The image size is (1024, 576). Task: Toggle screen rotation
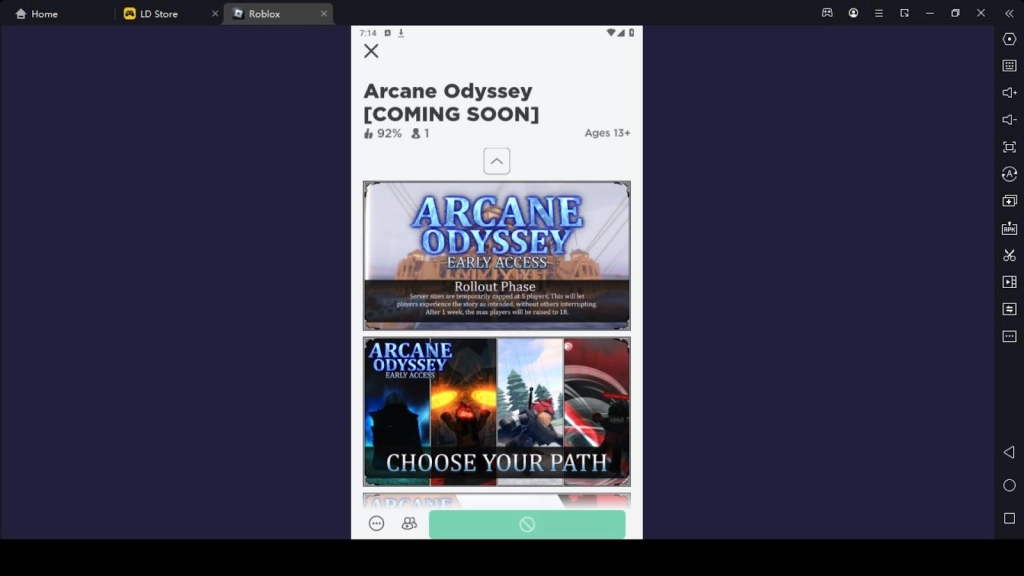tap(1009, 174)
